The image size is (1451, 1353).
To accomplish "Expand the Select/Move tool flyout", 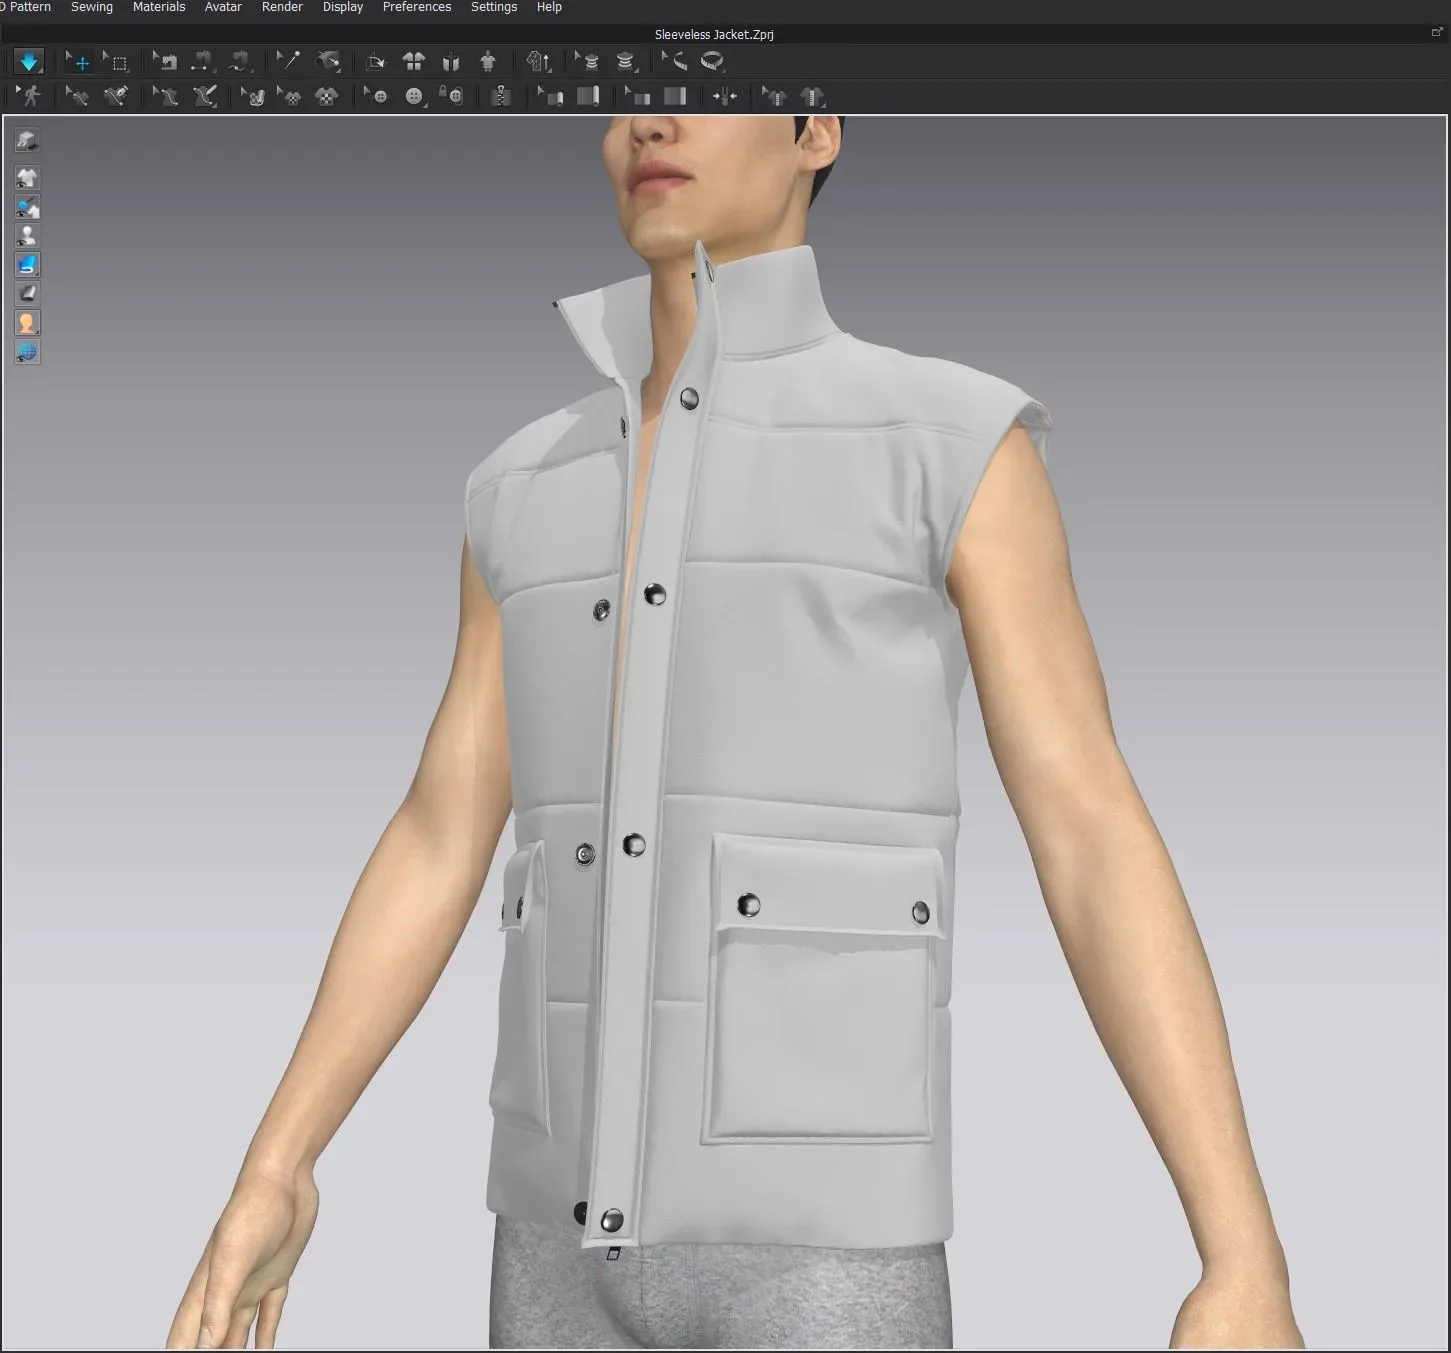I will coord(68,52).
